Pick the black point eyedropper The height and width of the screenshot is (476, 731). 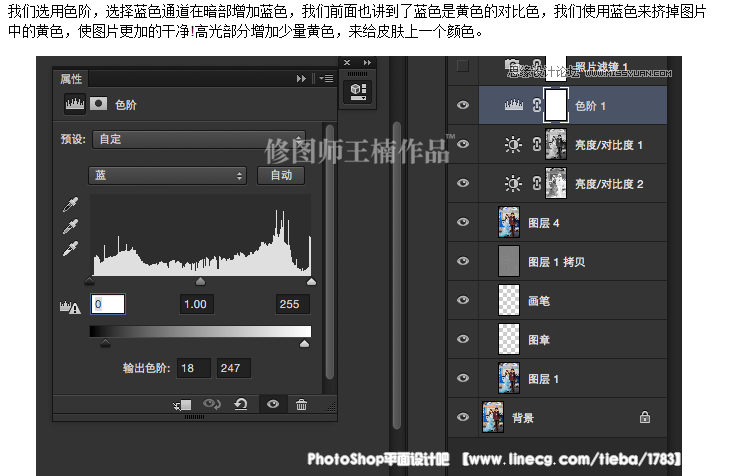click(70, 204)
